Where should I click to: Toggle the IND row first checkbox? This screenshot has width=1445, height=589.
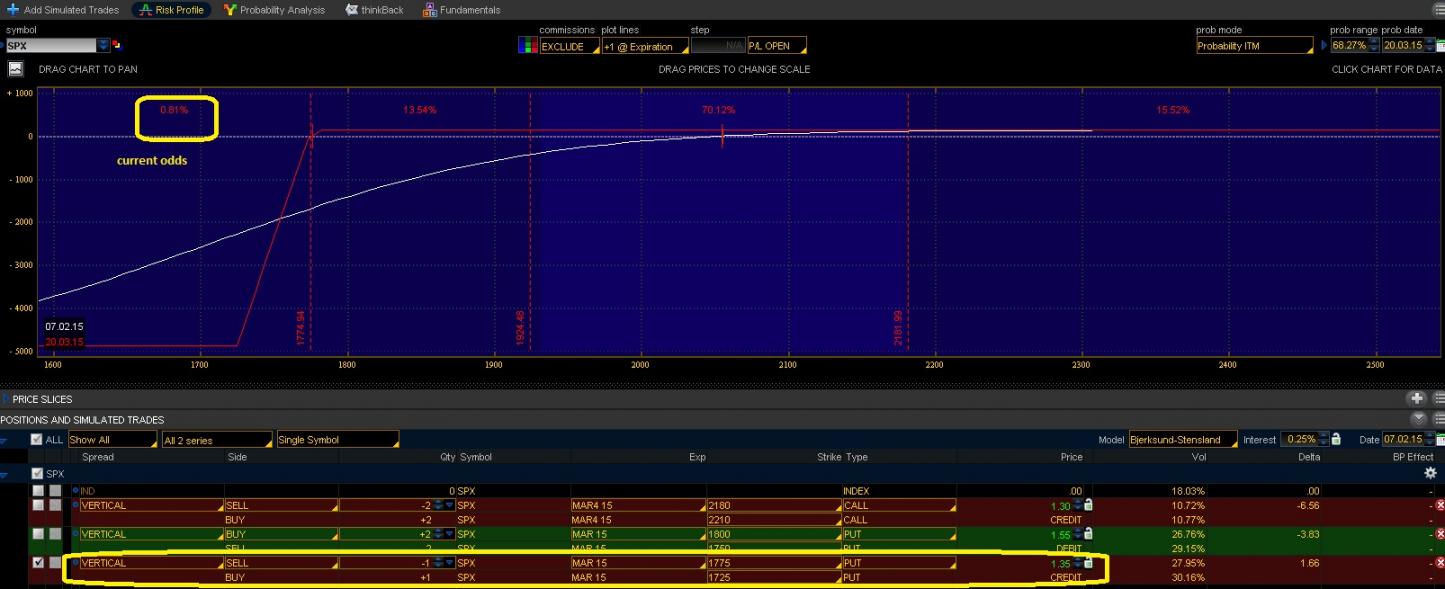tap(38, 491)
